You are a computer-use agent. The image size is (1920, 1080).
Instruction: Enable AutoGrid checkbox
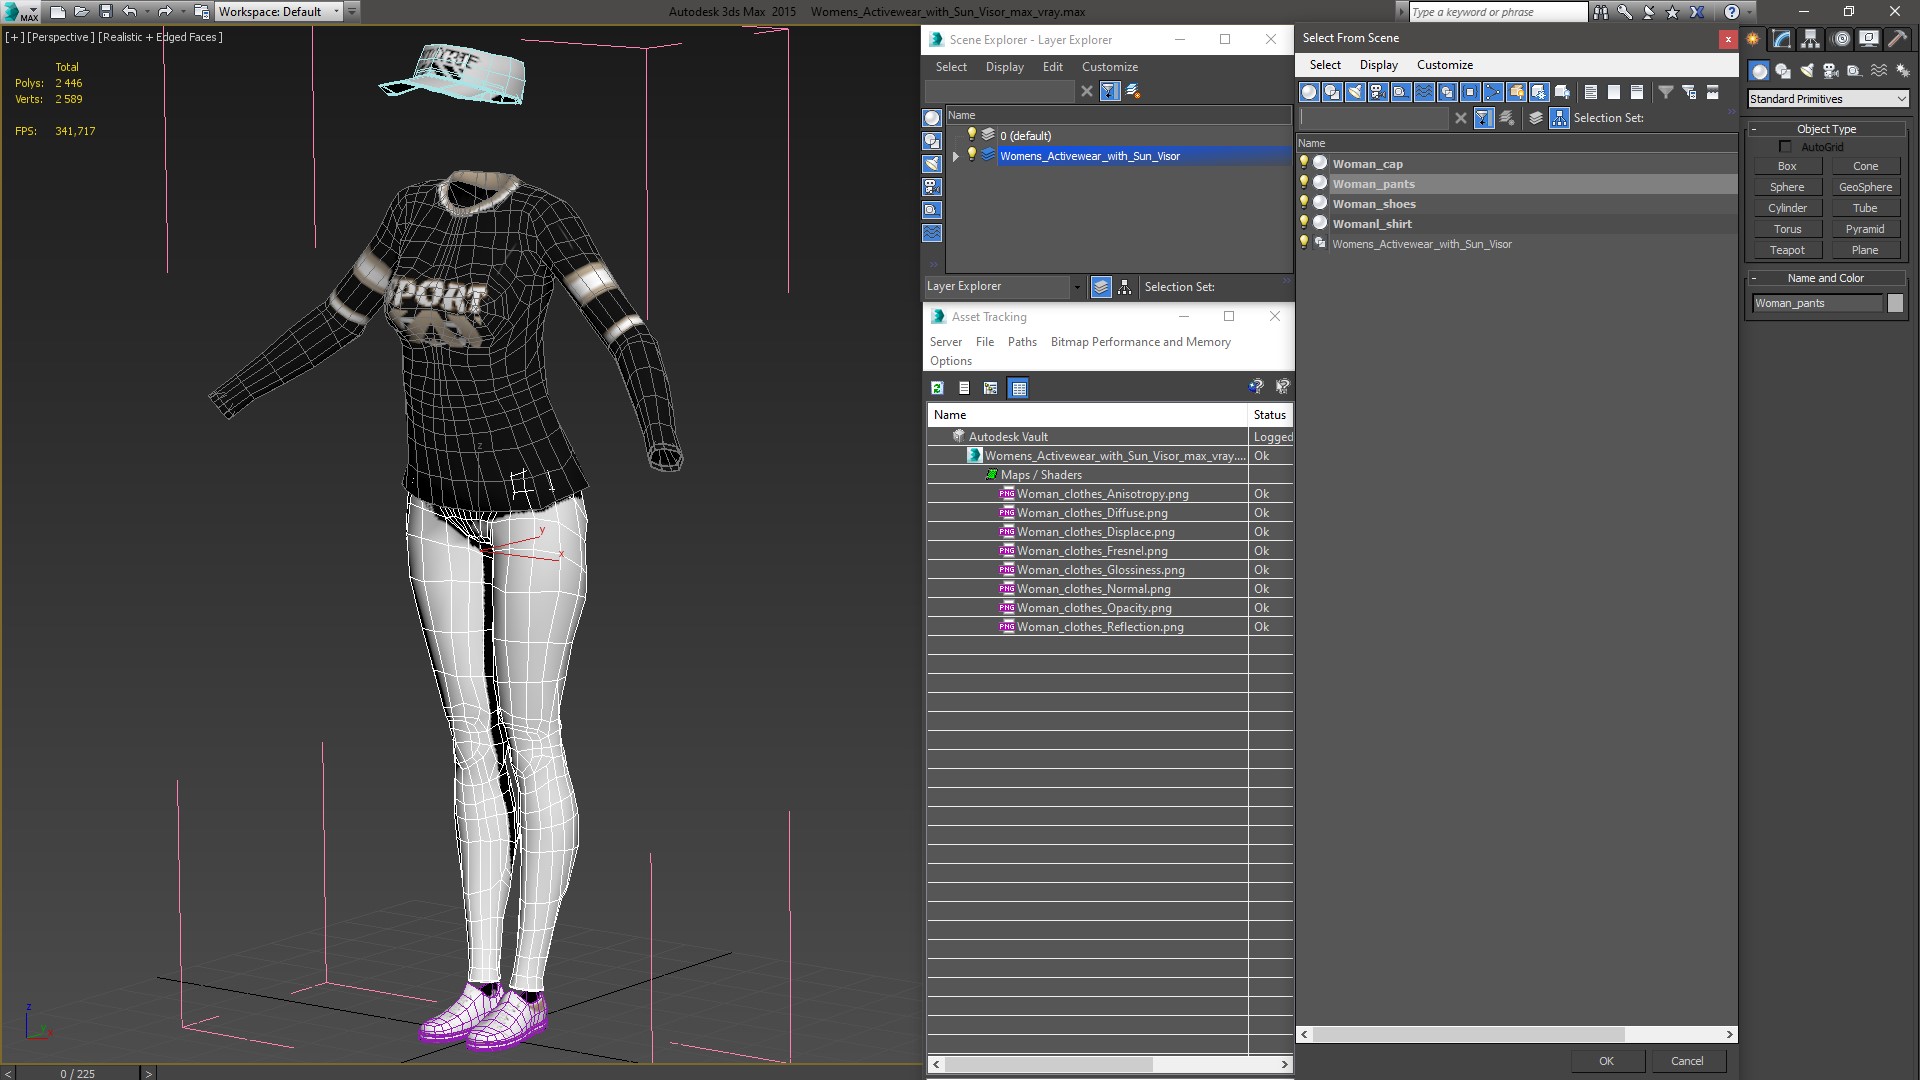click(1785, 147)
